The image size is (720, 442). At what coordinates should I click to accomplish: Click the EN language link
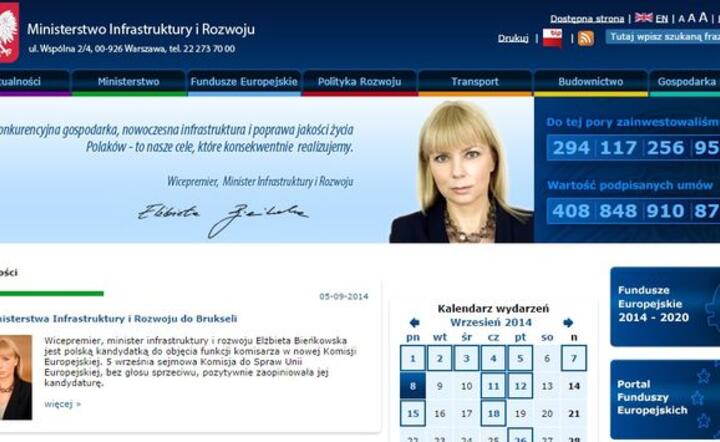(x=662, y=19)
